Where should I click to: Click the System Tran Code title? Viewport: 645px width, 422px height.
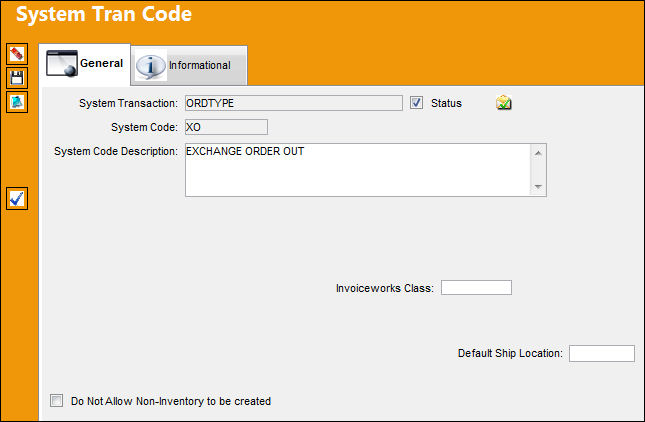(104, 14)
